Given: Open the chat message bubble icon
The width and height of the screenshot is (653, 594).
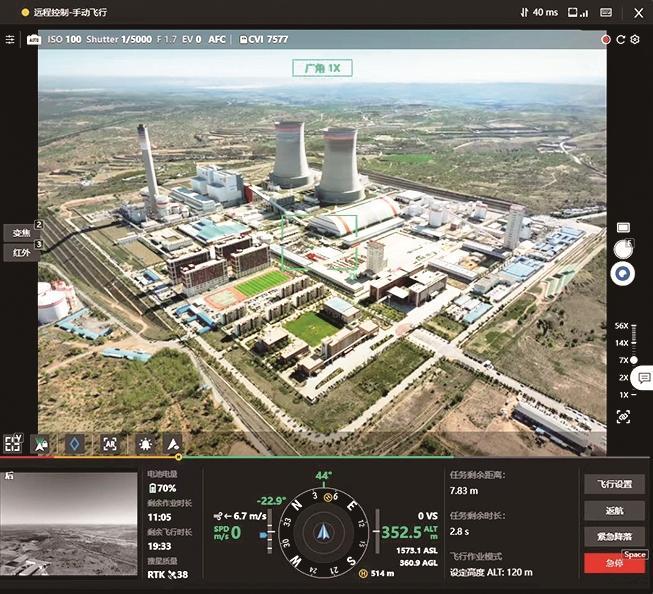Looking at the screenshot, I should (x=643, y=378).
